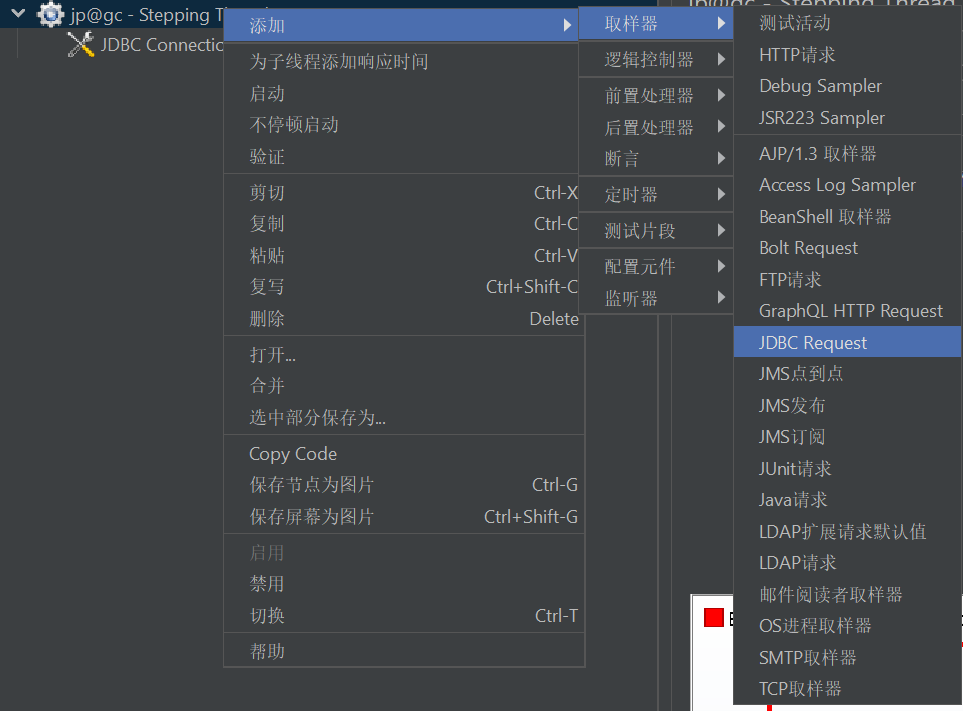Add an Access Log Sampler
Screen dimensions: 963x711
tap(848, 185)
